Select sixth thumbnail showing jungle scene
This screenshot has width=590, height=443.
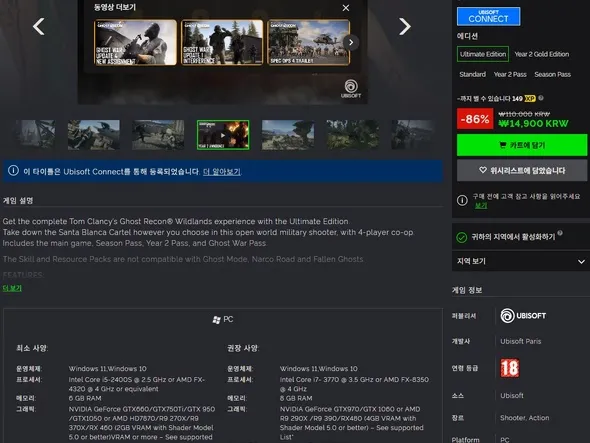point(353,135)
